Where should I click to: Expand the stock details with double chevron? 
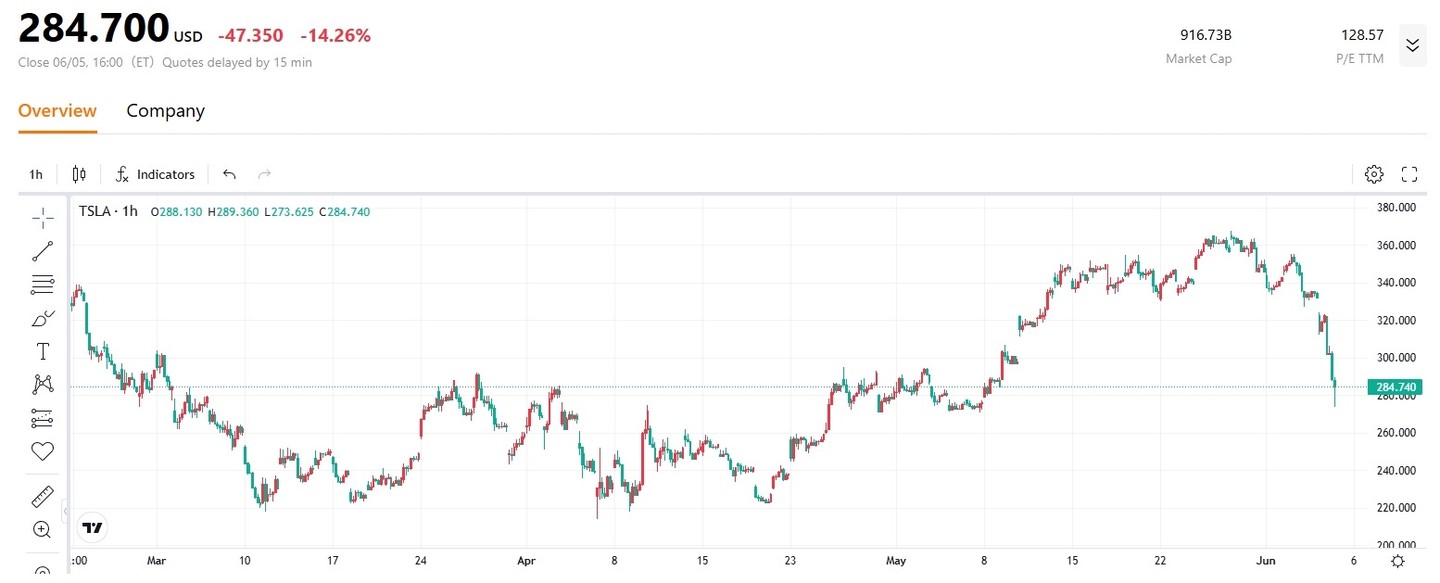(x=1412, y=45)
